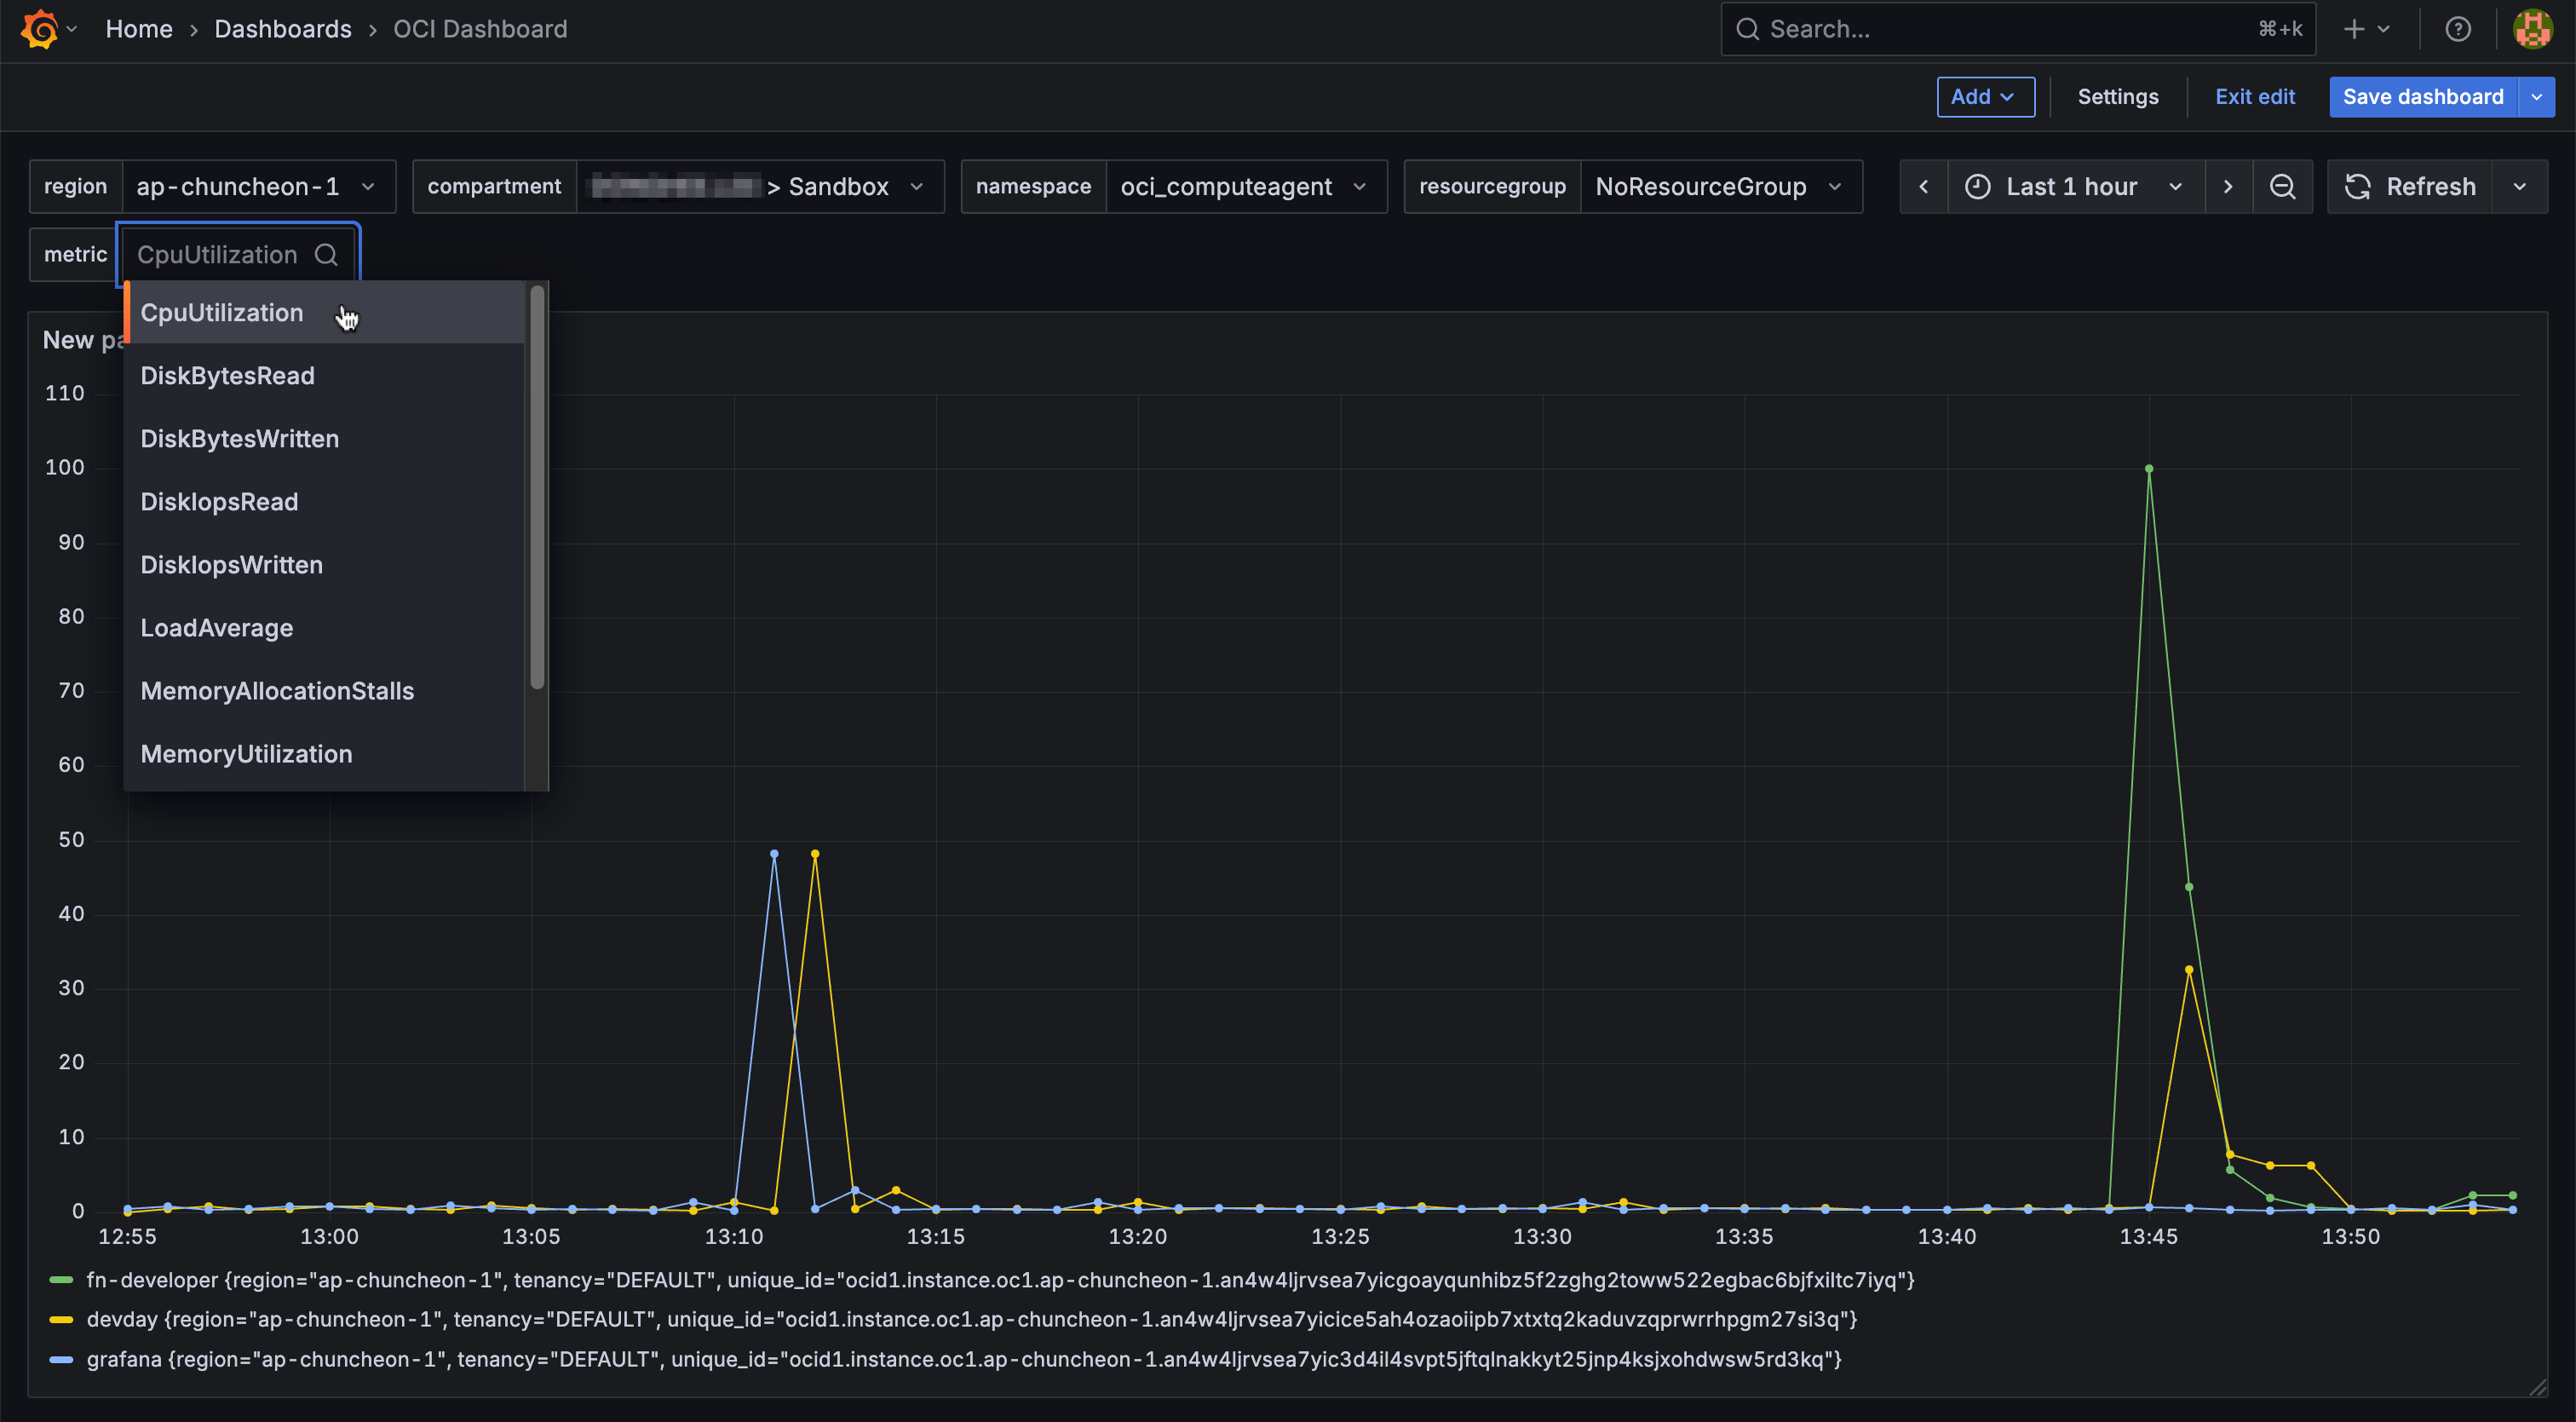Click the Exit edit link
This screenshot has height=1422, width=2576.
click(2254, 97)
